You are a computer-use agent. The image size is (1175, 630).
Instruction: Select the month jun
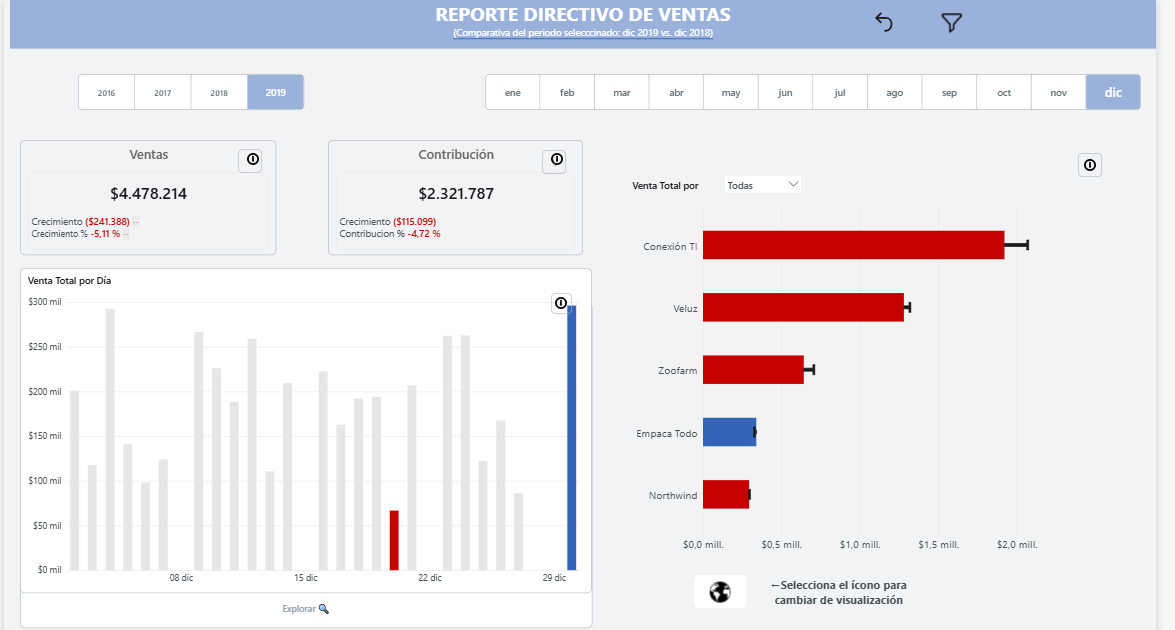(x=785, y=92)
